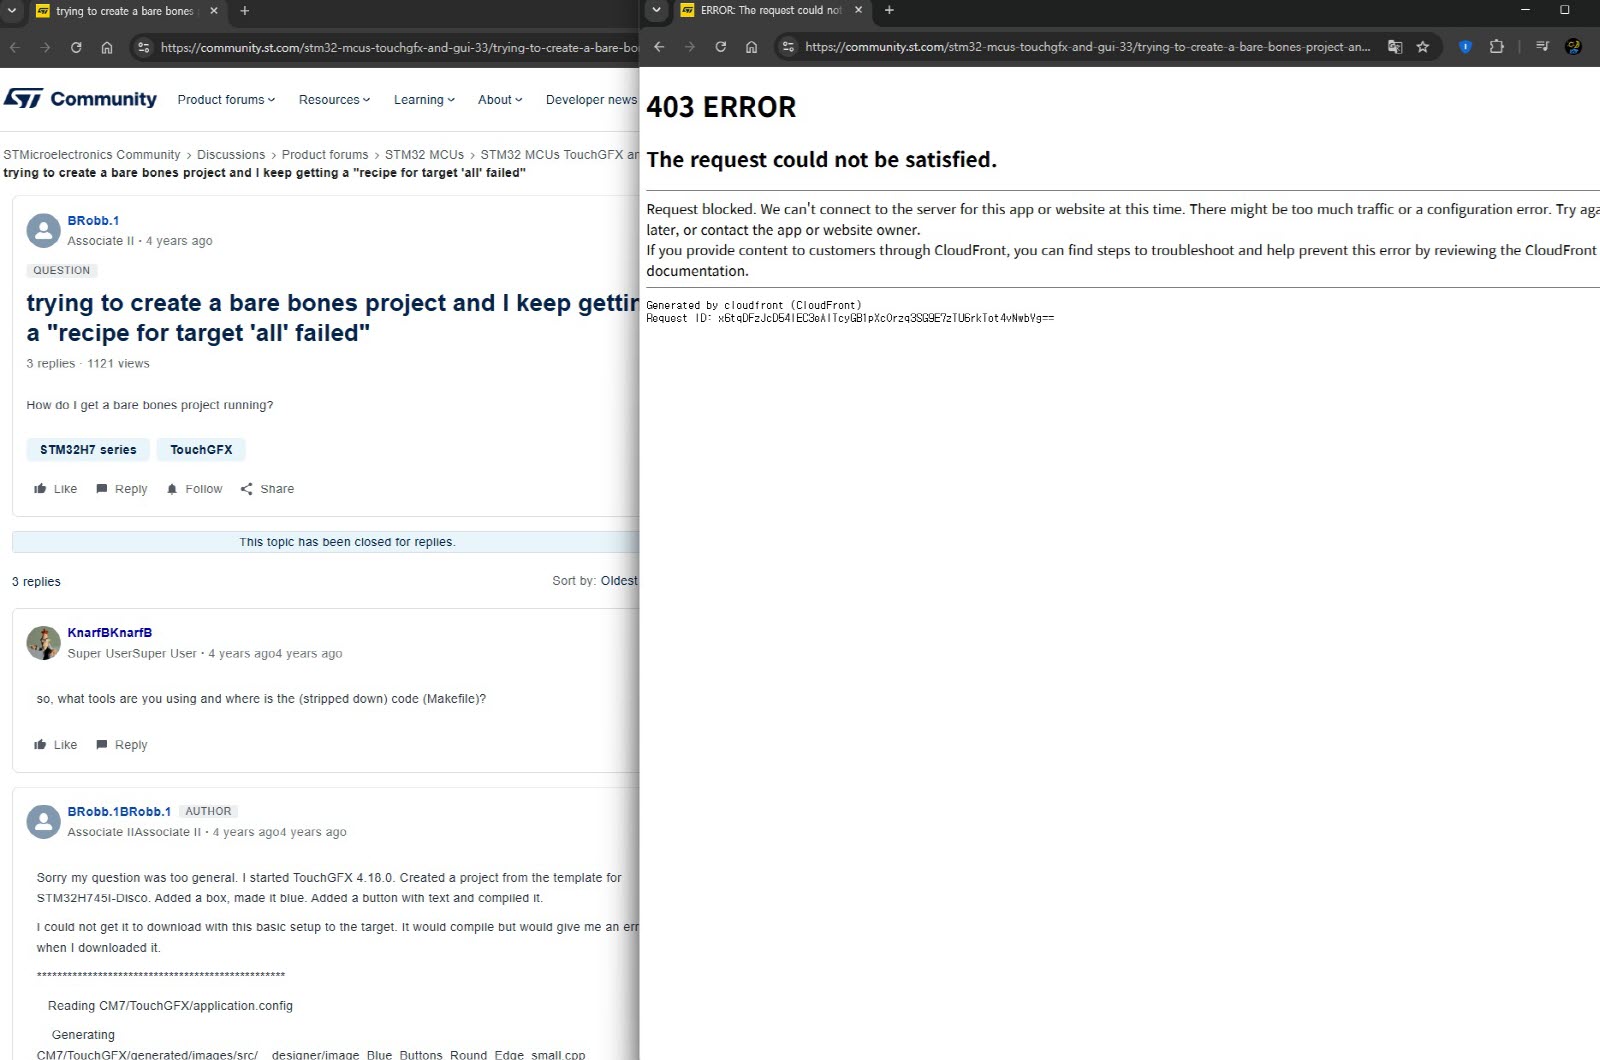Reload the left ST Community page
This screenshot has height=1060, width=1600.
76,47
